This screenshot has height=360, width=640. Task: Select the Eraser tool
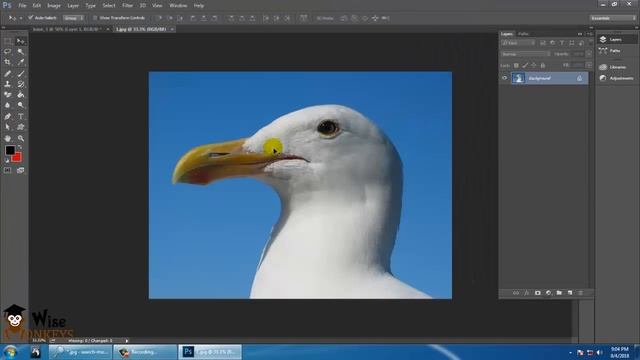pos(8,95)
